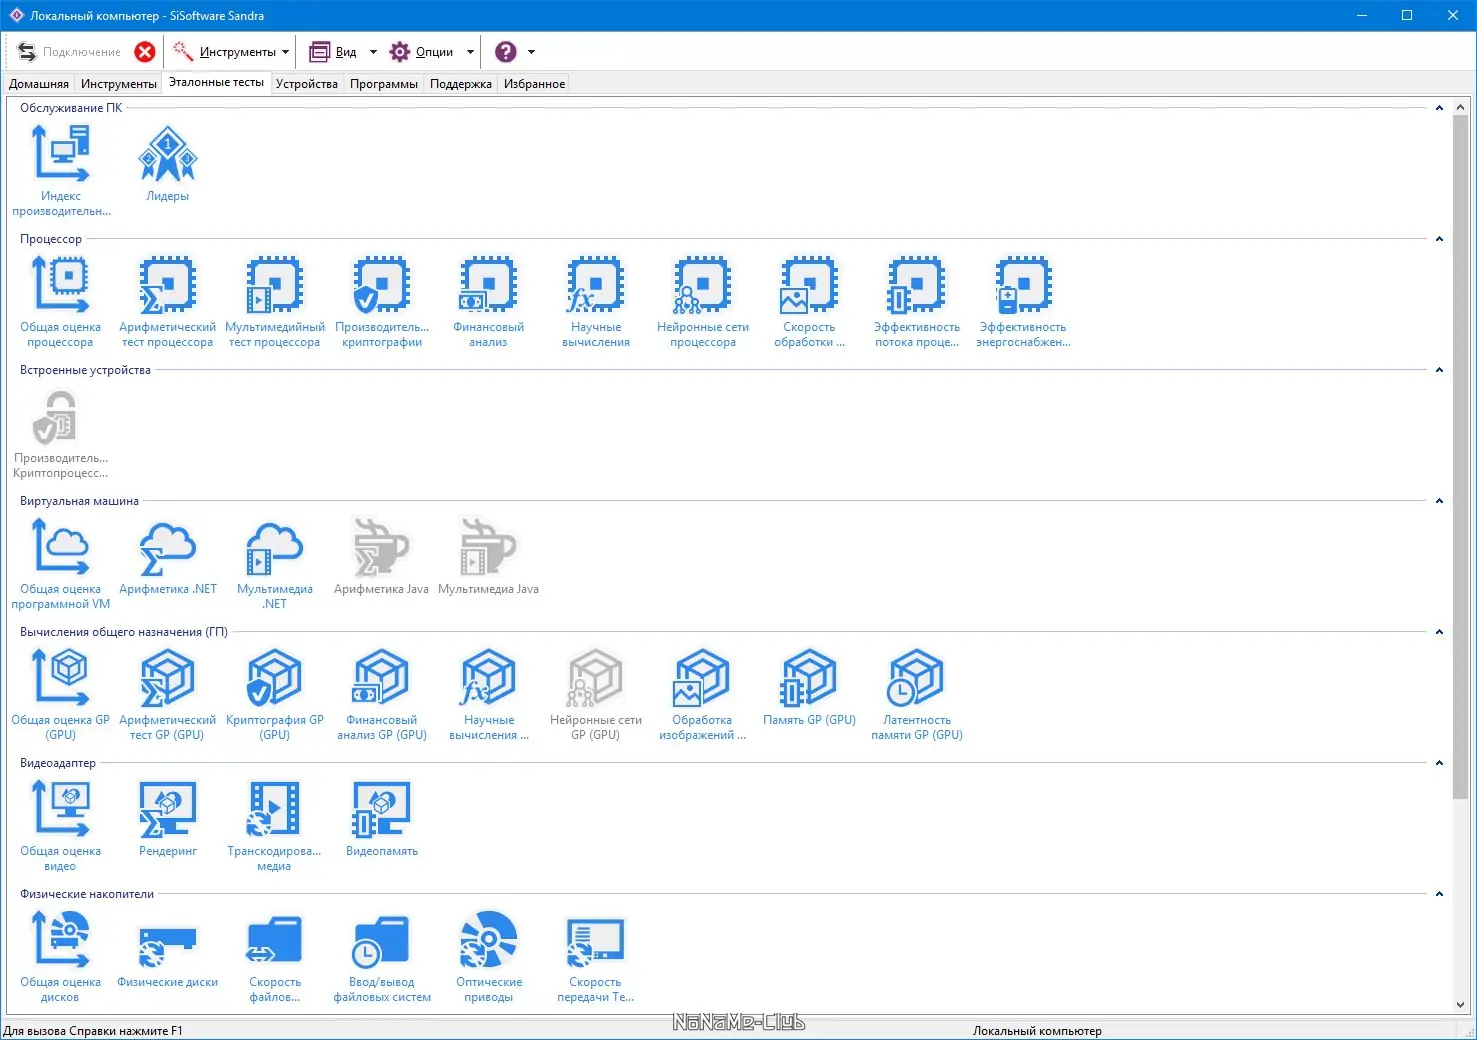Open the Программы tab
This screenshot has height=1040, width=1477.
[x=384, y=84]
